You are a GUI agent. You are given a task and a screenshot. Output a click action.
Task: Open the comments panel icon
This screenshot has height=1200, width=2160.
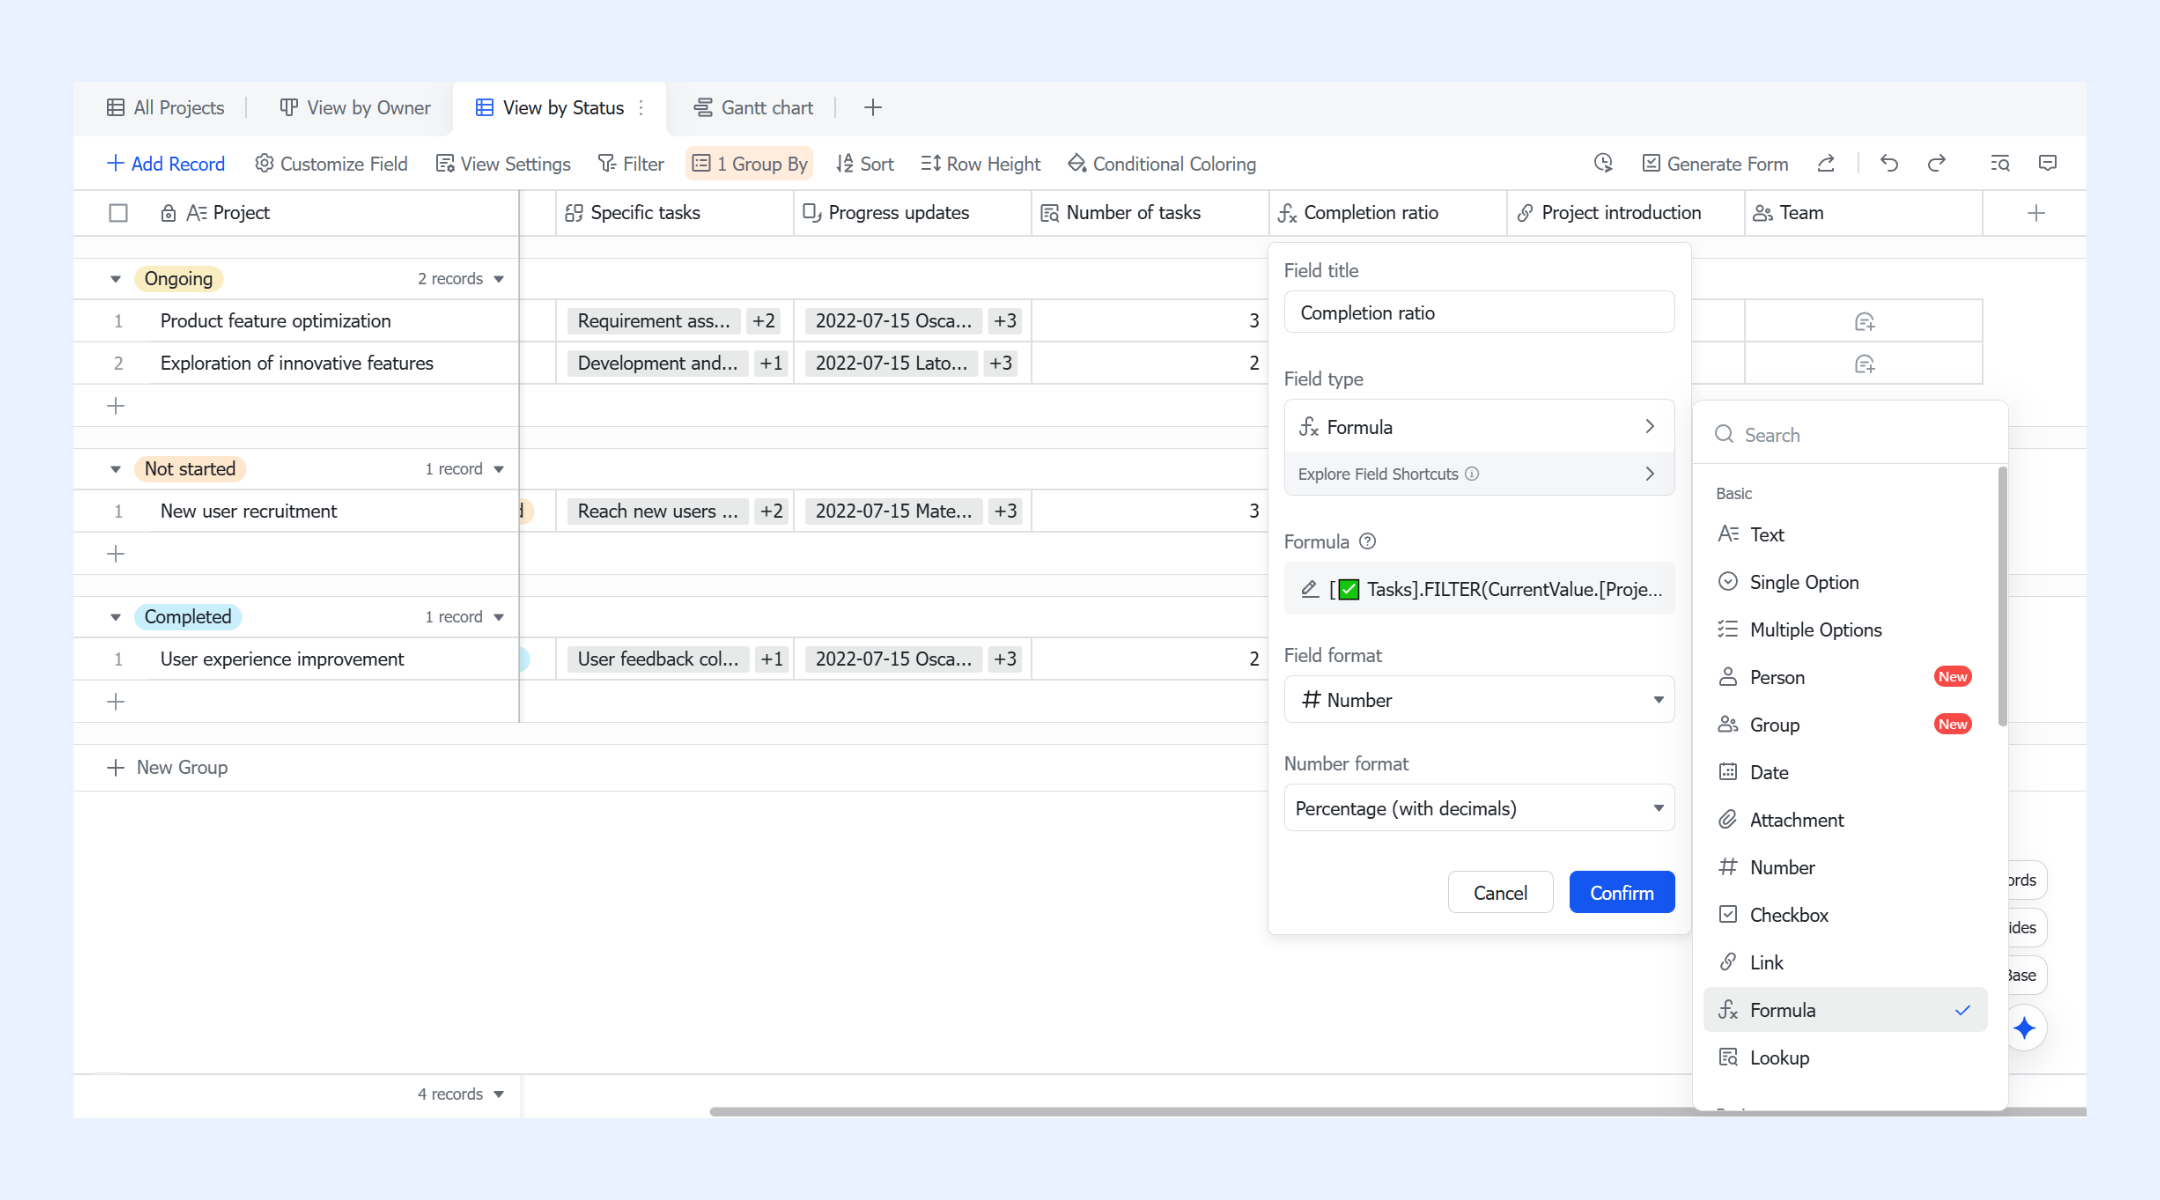point(2048,163)
